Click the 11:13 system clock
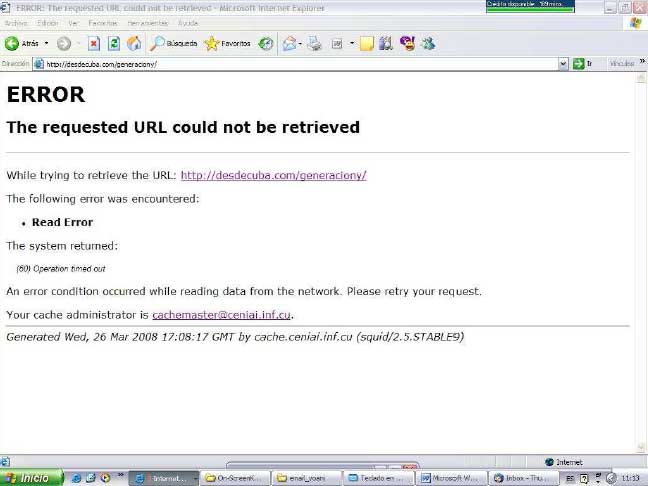The image size is (648, 486). [631, 478]
